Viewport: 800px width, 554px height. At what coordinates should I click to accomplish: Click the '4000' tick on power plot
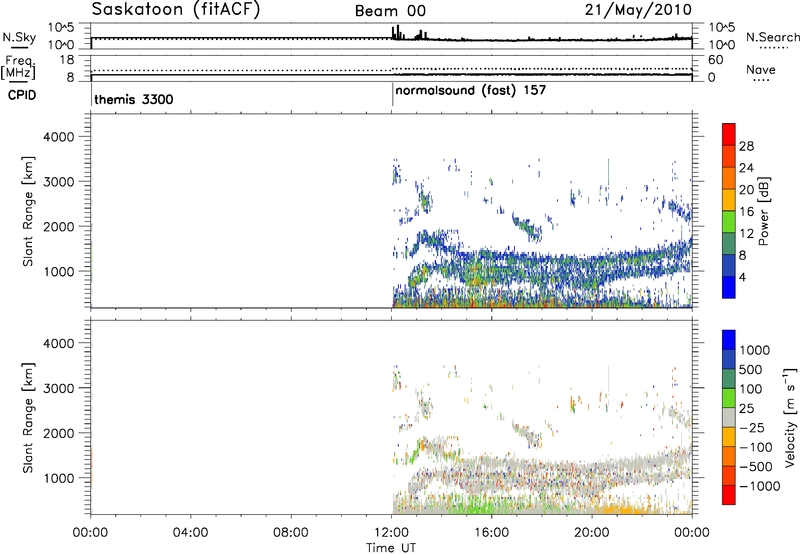tap(59, 137)
